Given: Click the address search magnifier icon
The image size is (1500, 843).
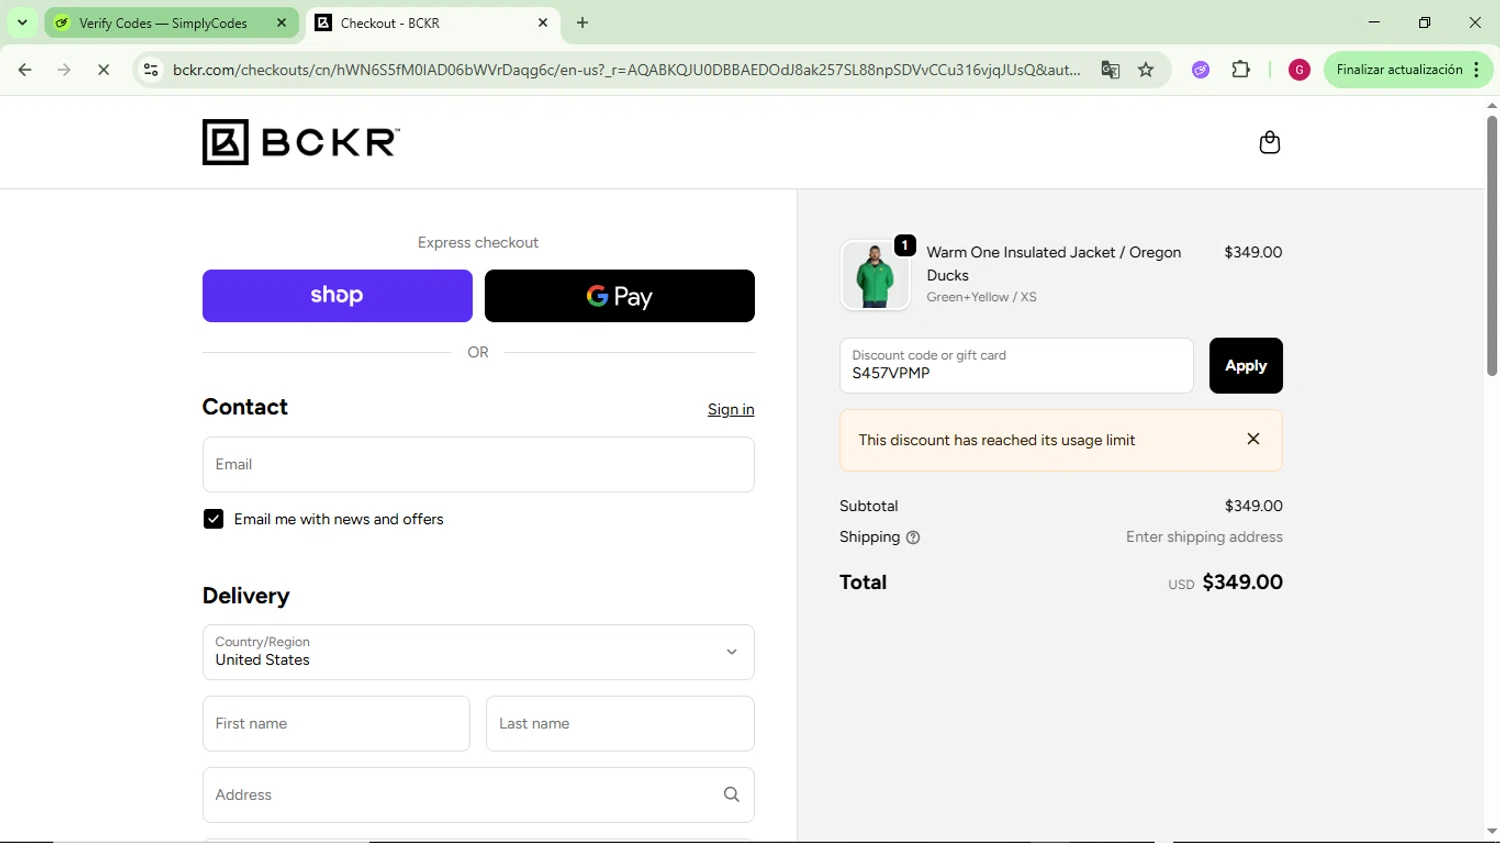Looking at the screenshot, I should click(x=732, y=795).
